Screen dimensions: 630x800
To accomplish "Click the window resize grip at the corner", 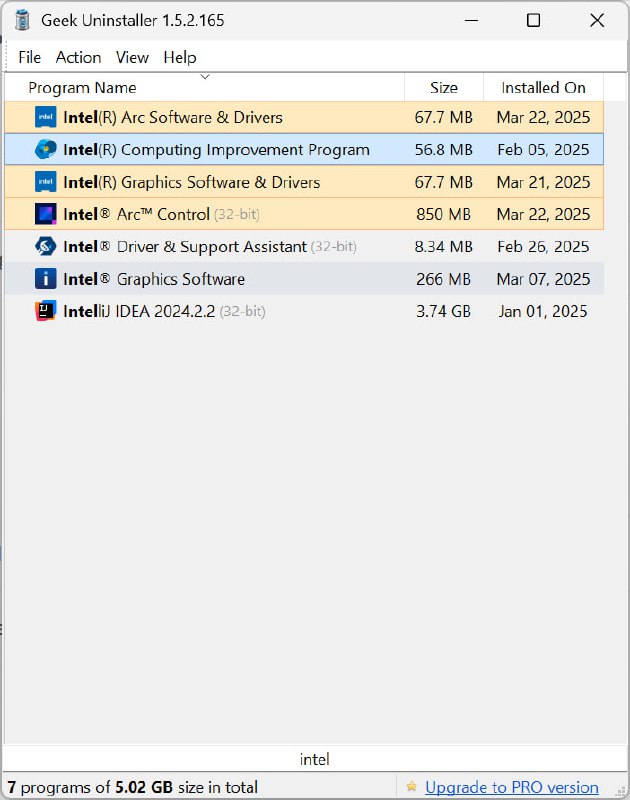I will tap(620, 791).
